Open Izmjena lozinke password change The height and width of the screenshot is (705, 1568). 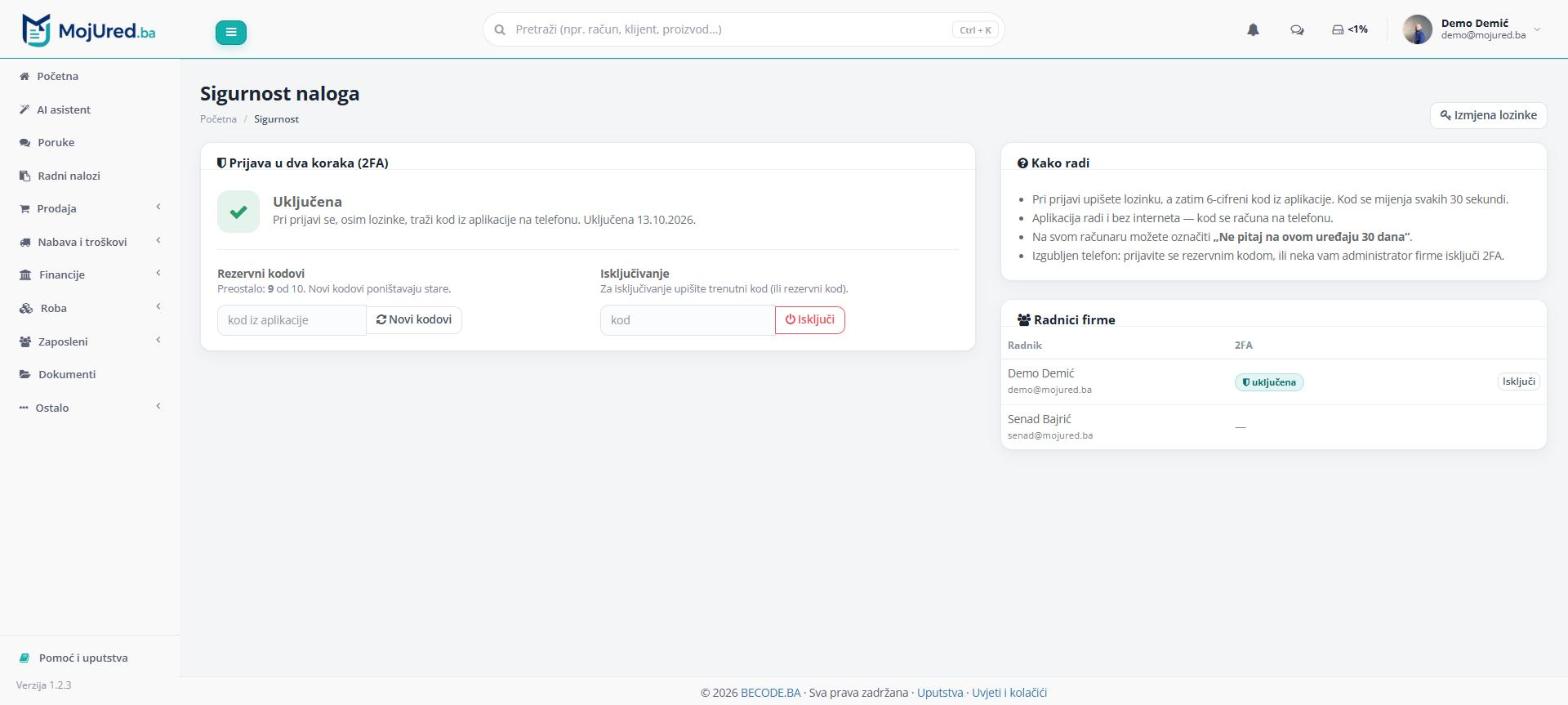[x=1488, y=115]
